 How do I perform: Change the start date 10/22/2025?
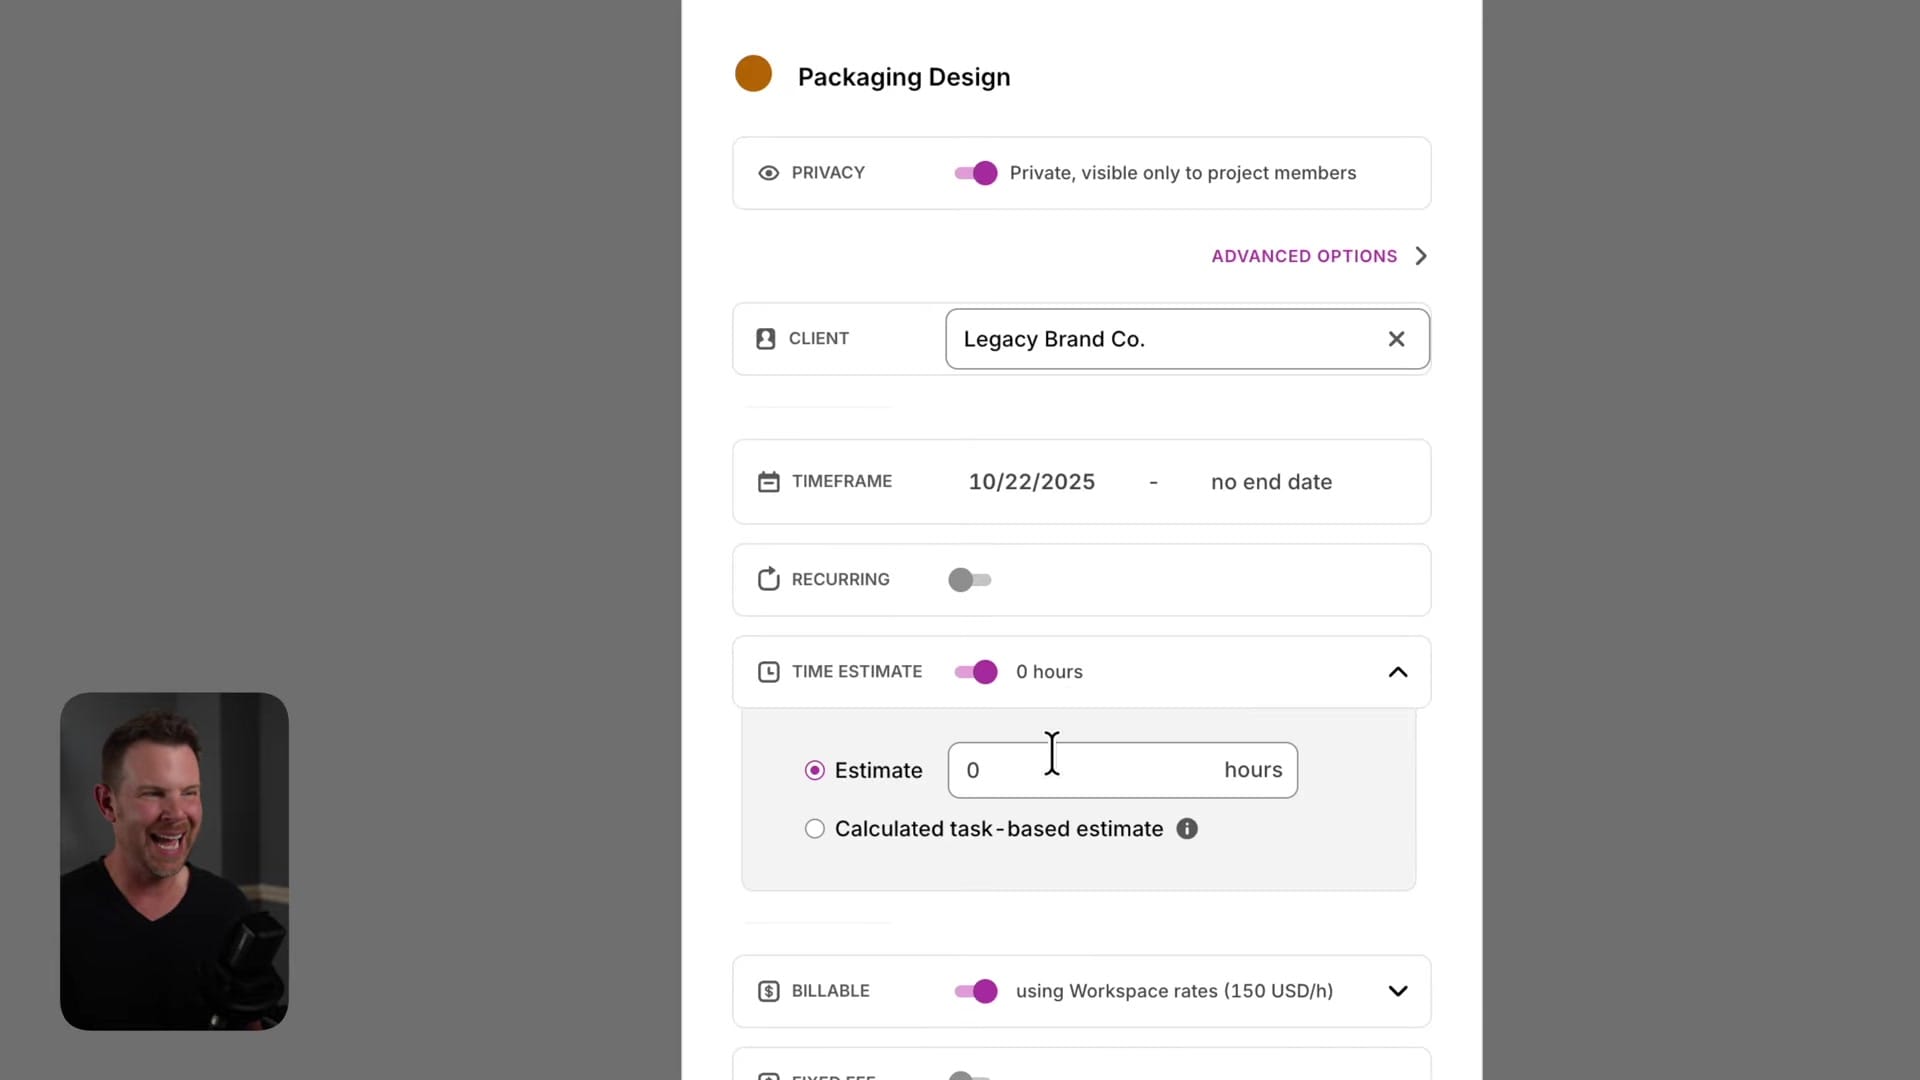click(1031, 482)
